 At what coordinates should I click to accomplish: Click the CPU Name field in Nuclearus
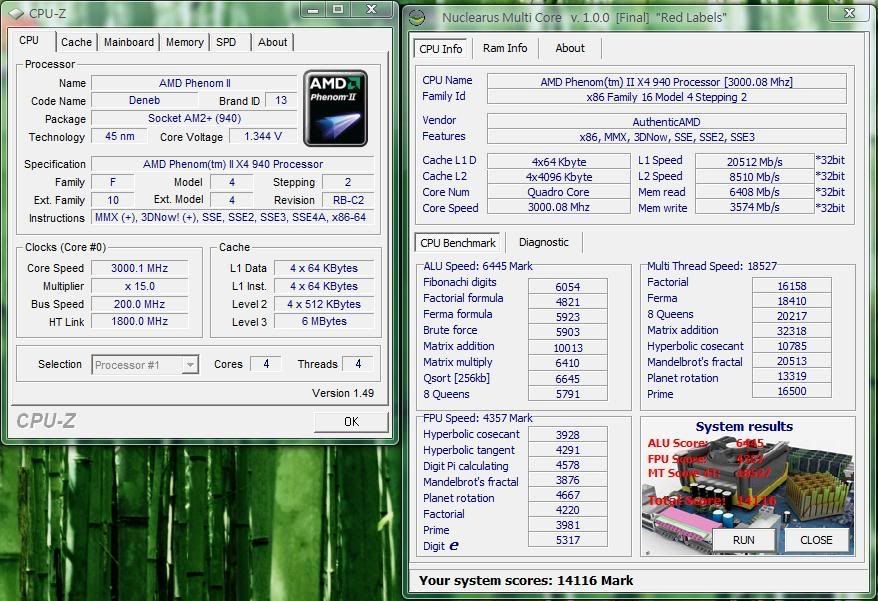point(666,82)
